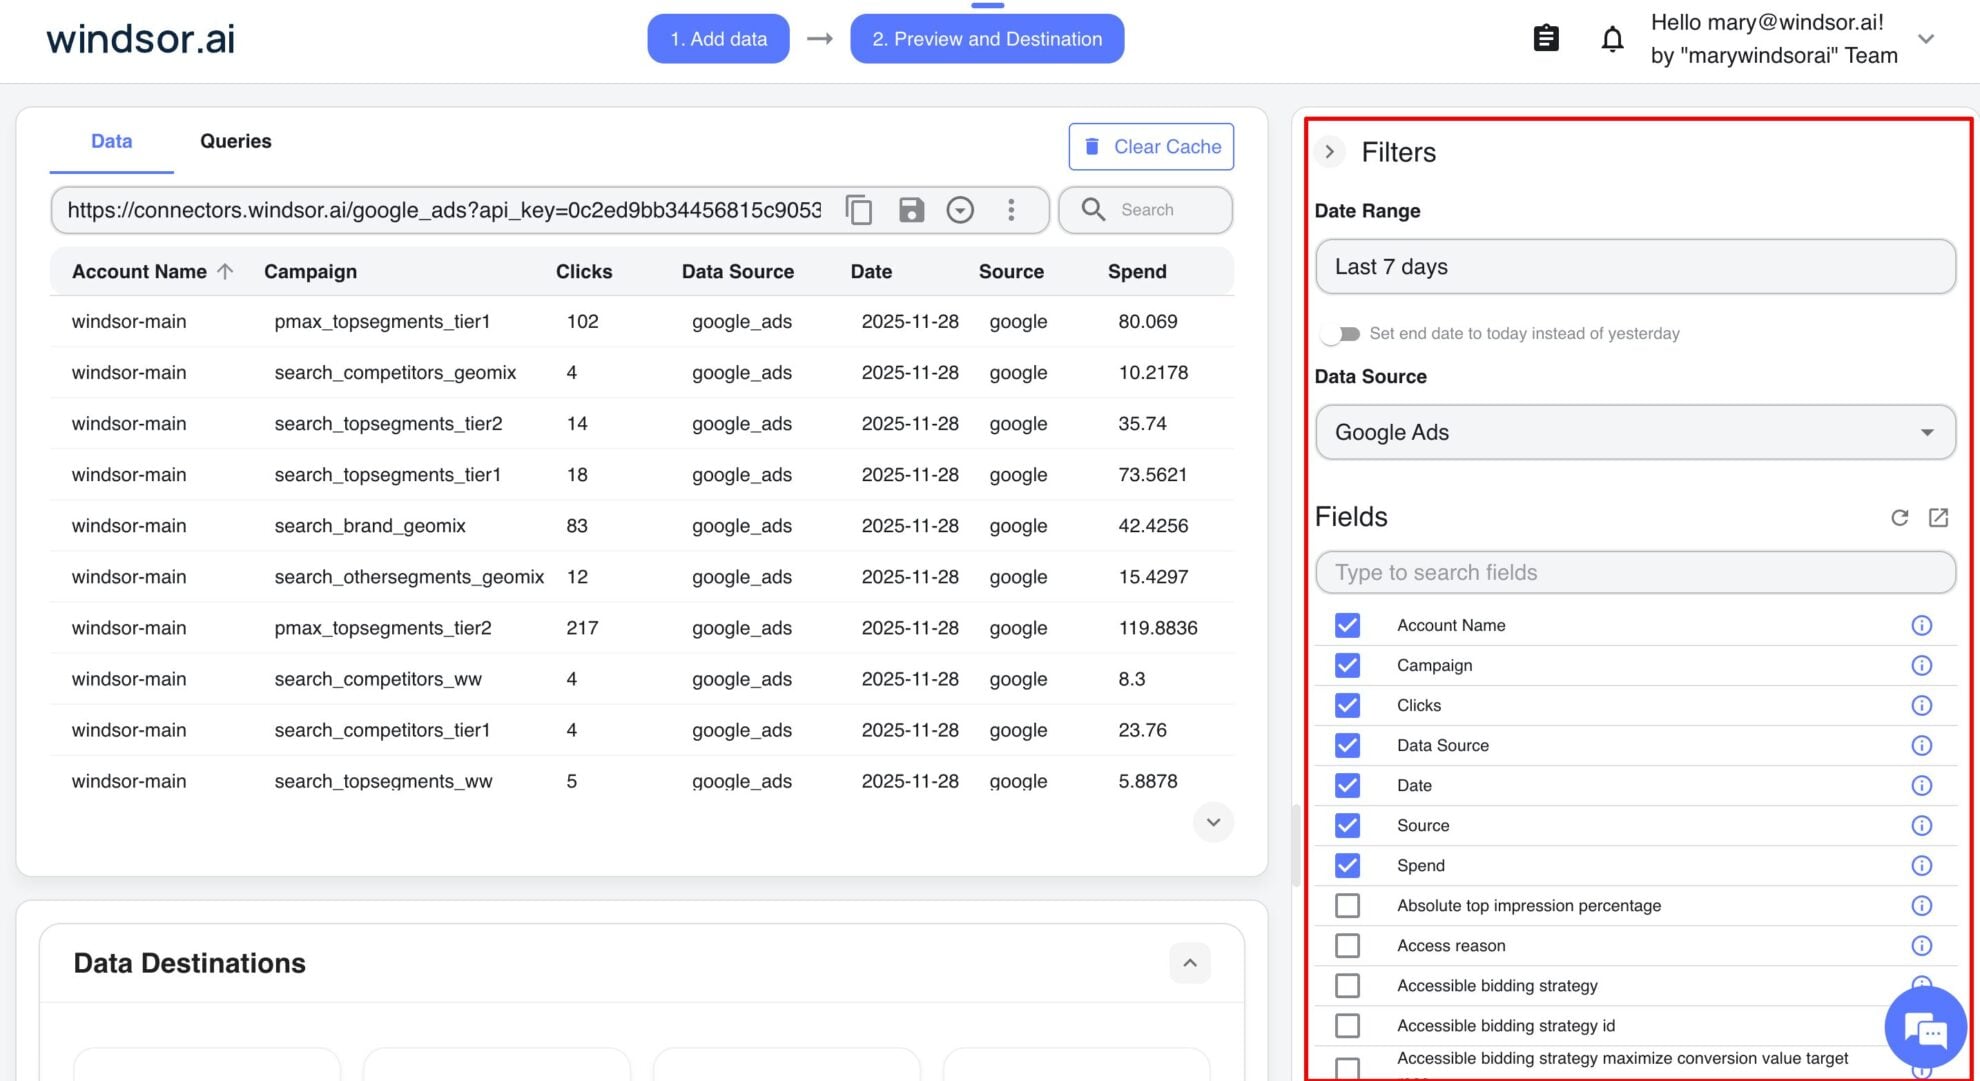Viewport: 1980px width, 1081px height.
Task: Click the save URL floppy icon
Action: click(911, 210)
